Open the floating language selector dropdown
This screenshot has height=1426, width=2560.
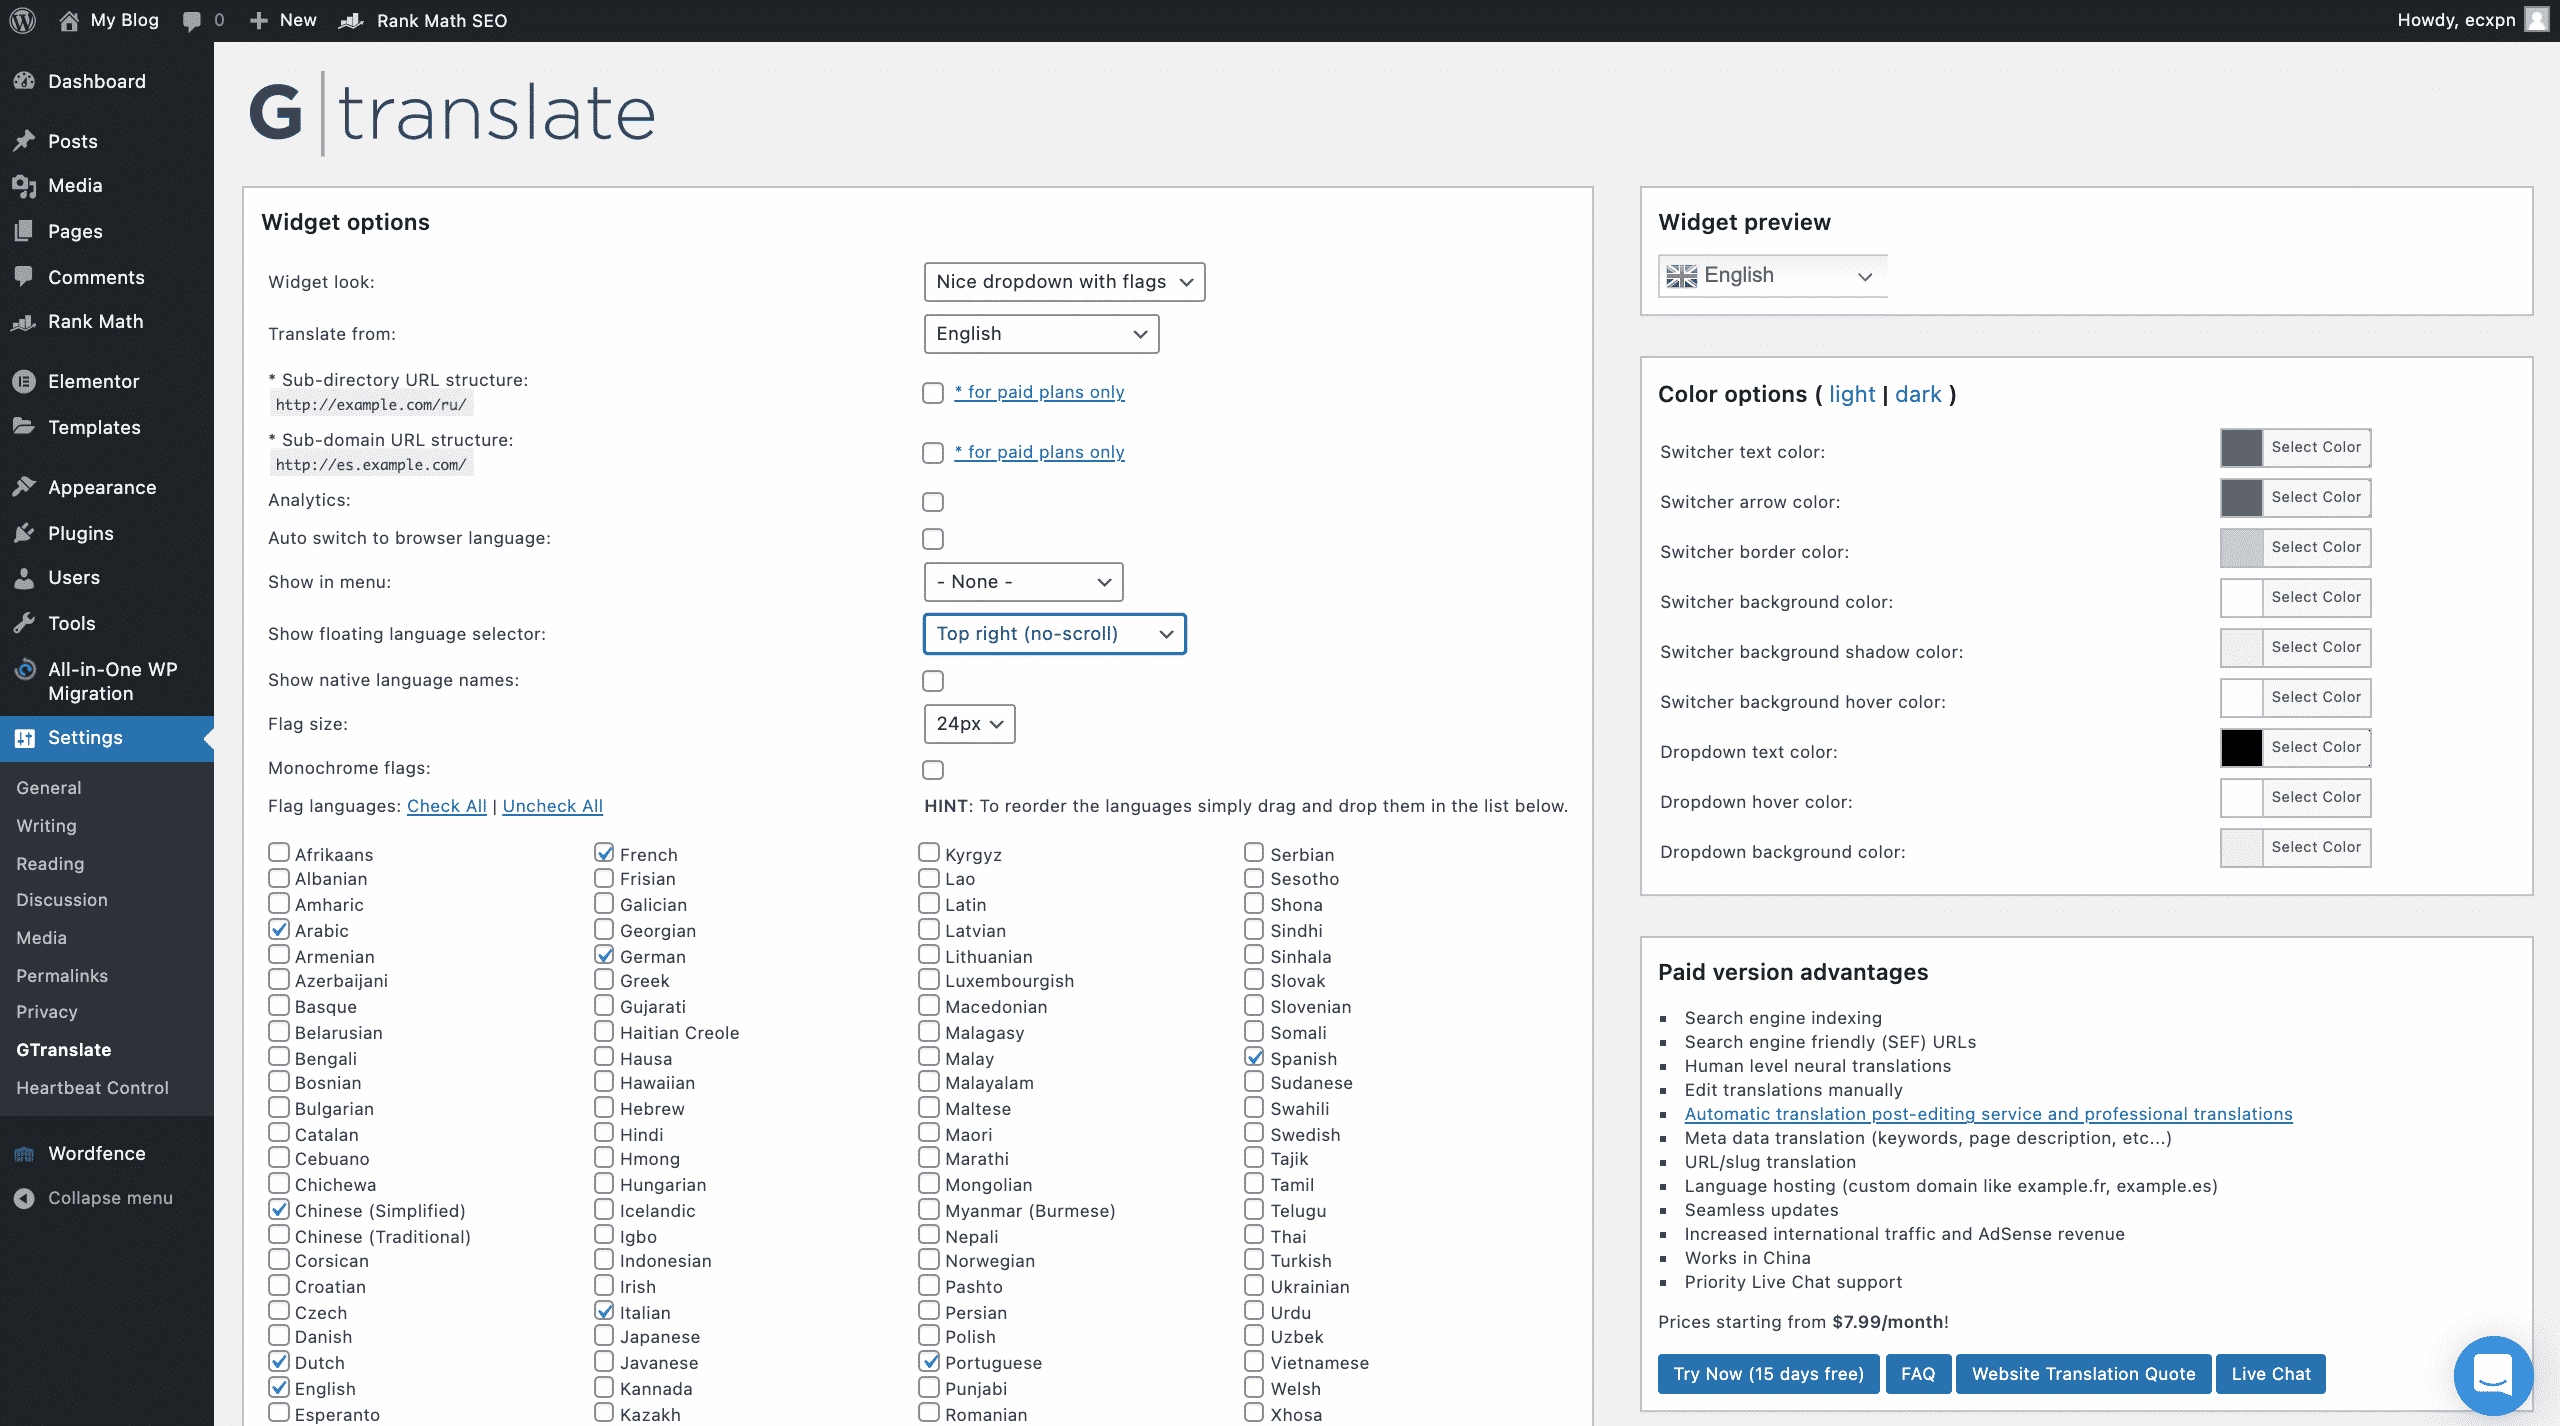click(1054, 634)
